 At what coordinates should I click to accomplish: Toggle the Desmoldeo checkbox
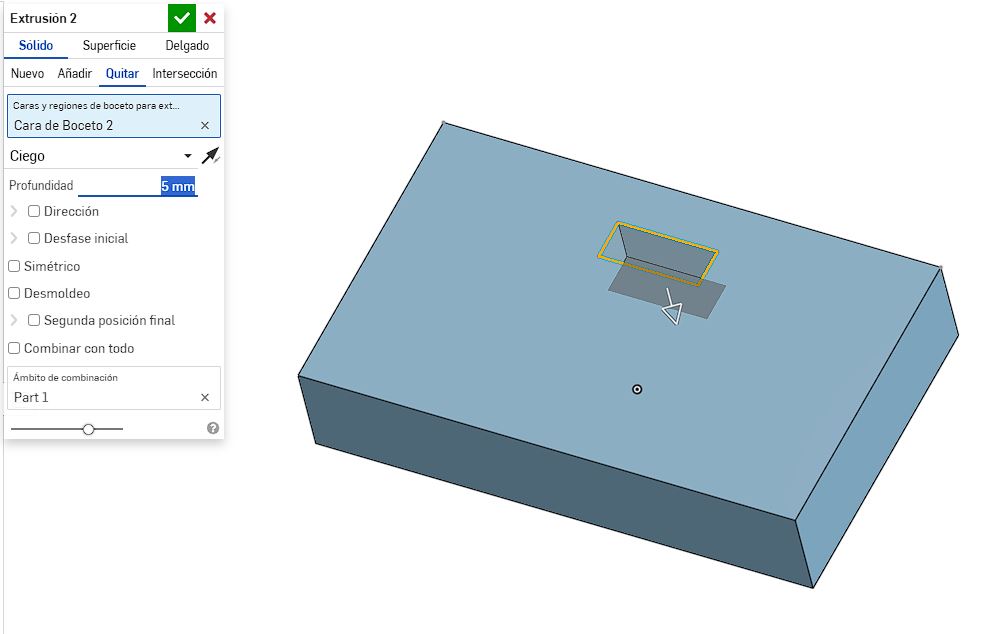[14, 293]
